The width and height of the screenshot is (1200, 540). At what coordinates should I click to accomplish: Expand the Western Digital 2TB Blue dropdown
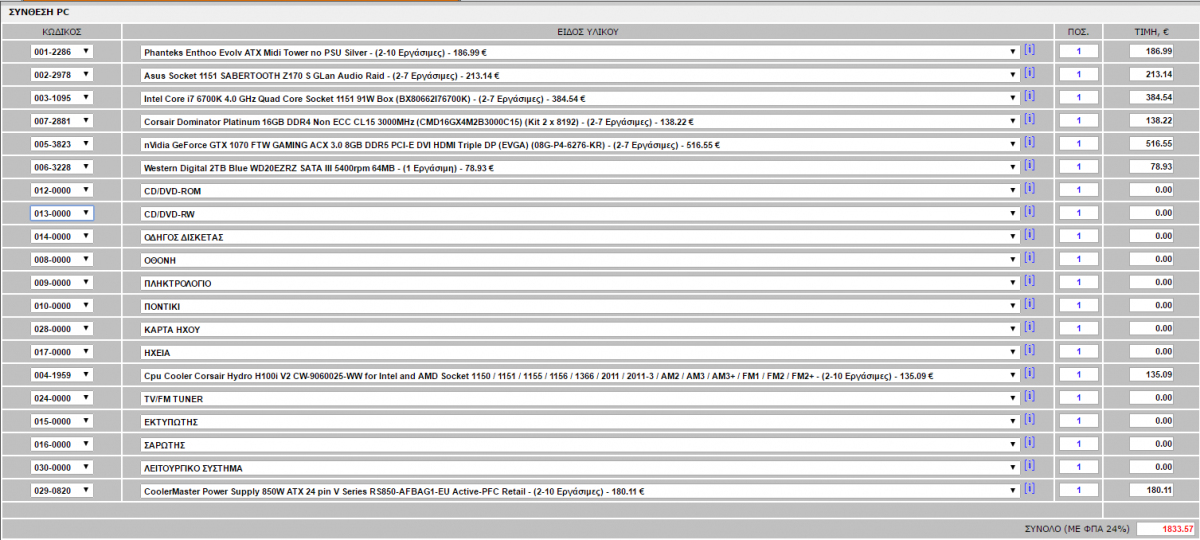[580, 167]
